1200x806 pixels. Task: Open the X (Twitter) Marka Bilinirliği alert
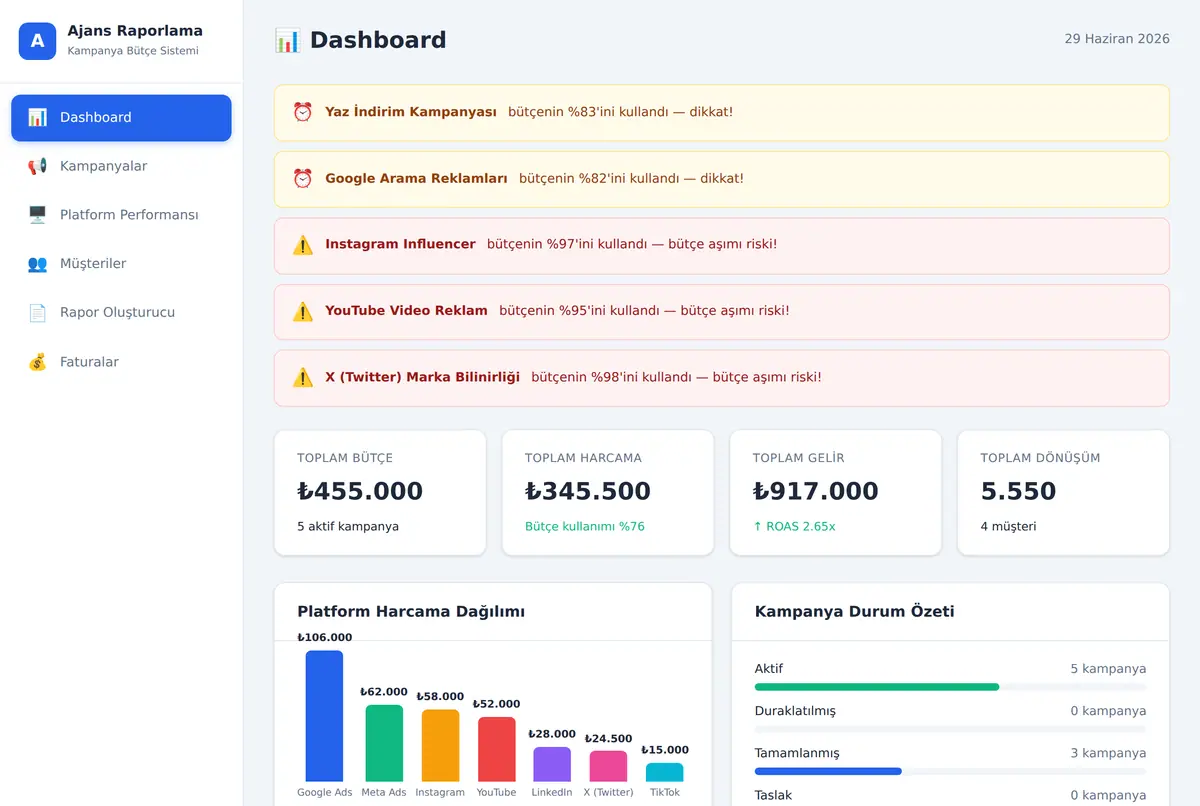tap(722, 378)
